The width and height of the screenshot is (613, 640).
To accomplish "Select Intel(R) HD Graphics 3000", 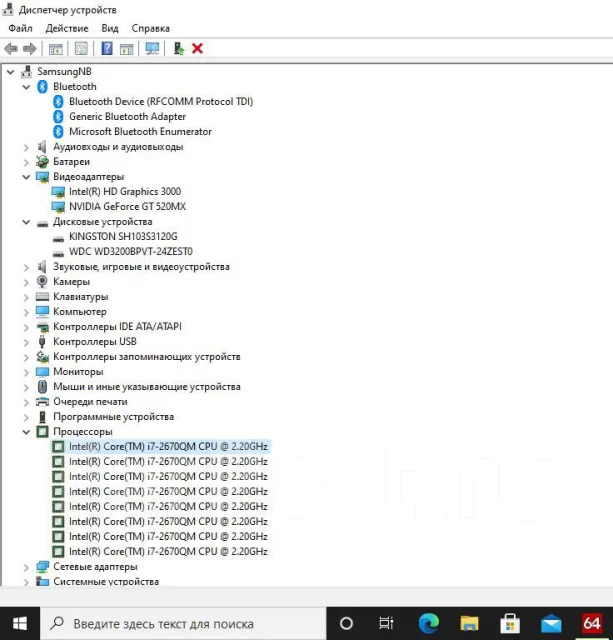I will 125,192.
